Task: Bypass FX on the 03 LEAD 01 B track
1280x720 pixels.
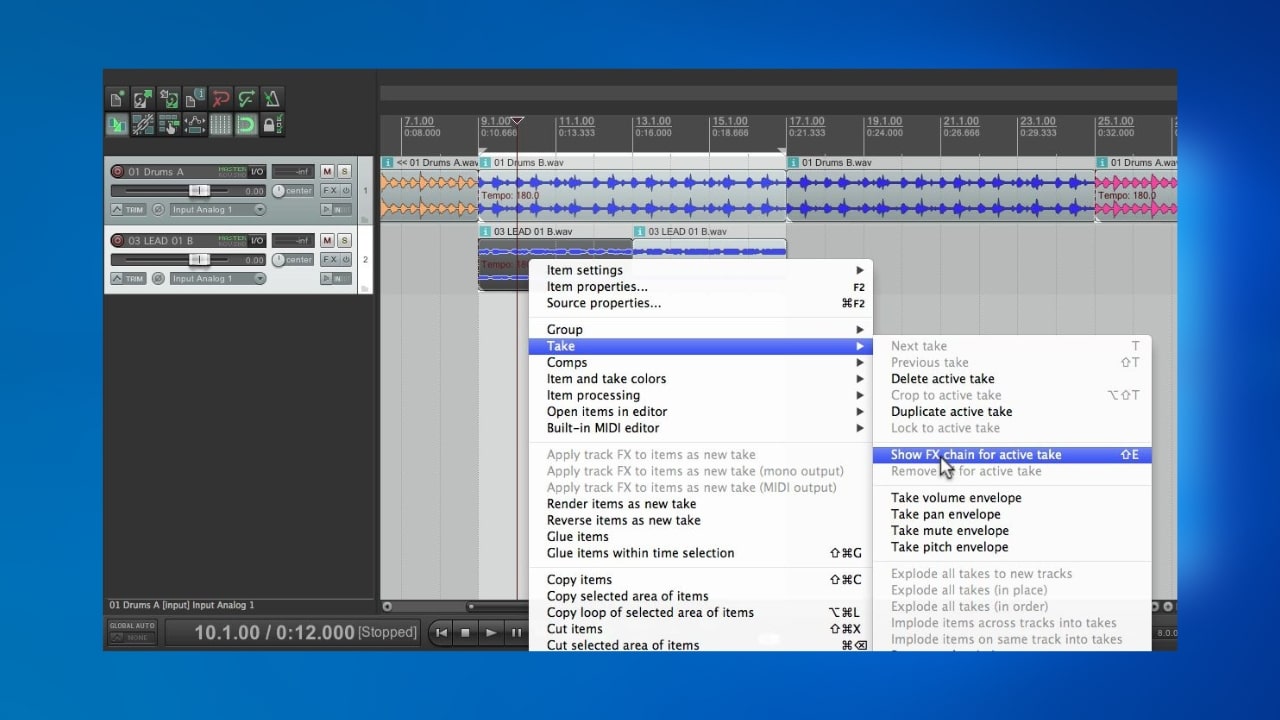Action: click(346, 259)
